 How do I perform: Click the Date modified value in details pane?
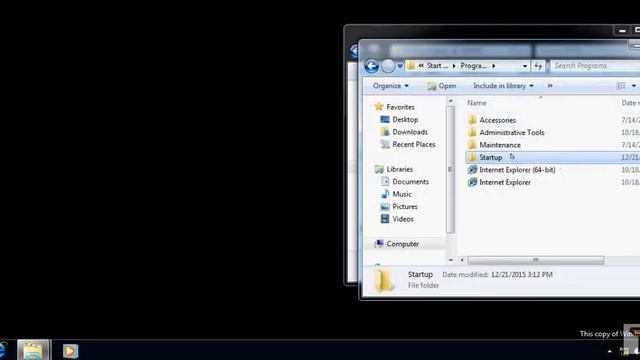(522, 275)
